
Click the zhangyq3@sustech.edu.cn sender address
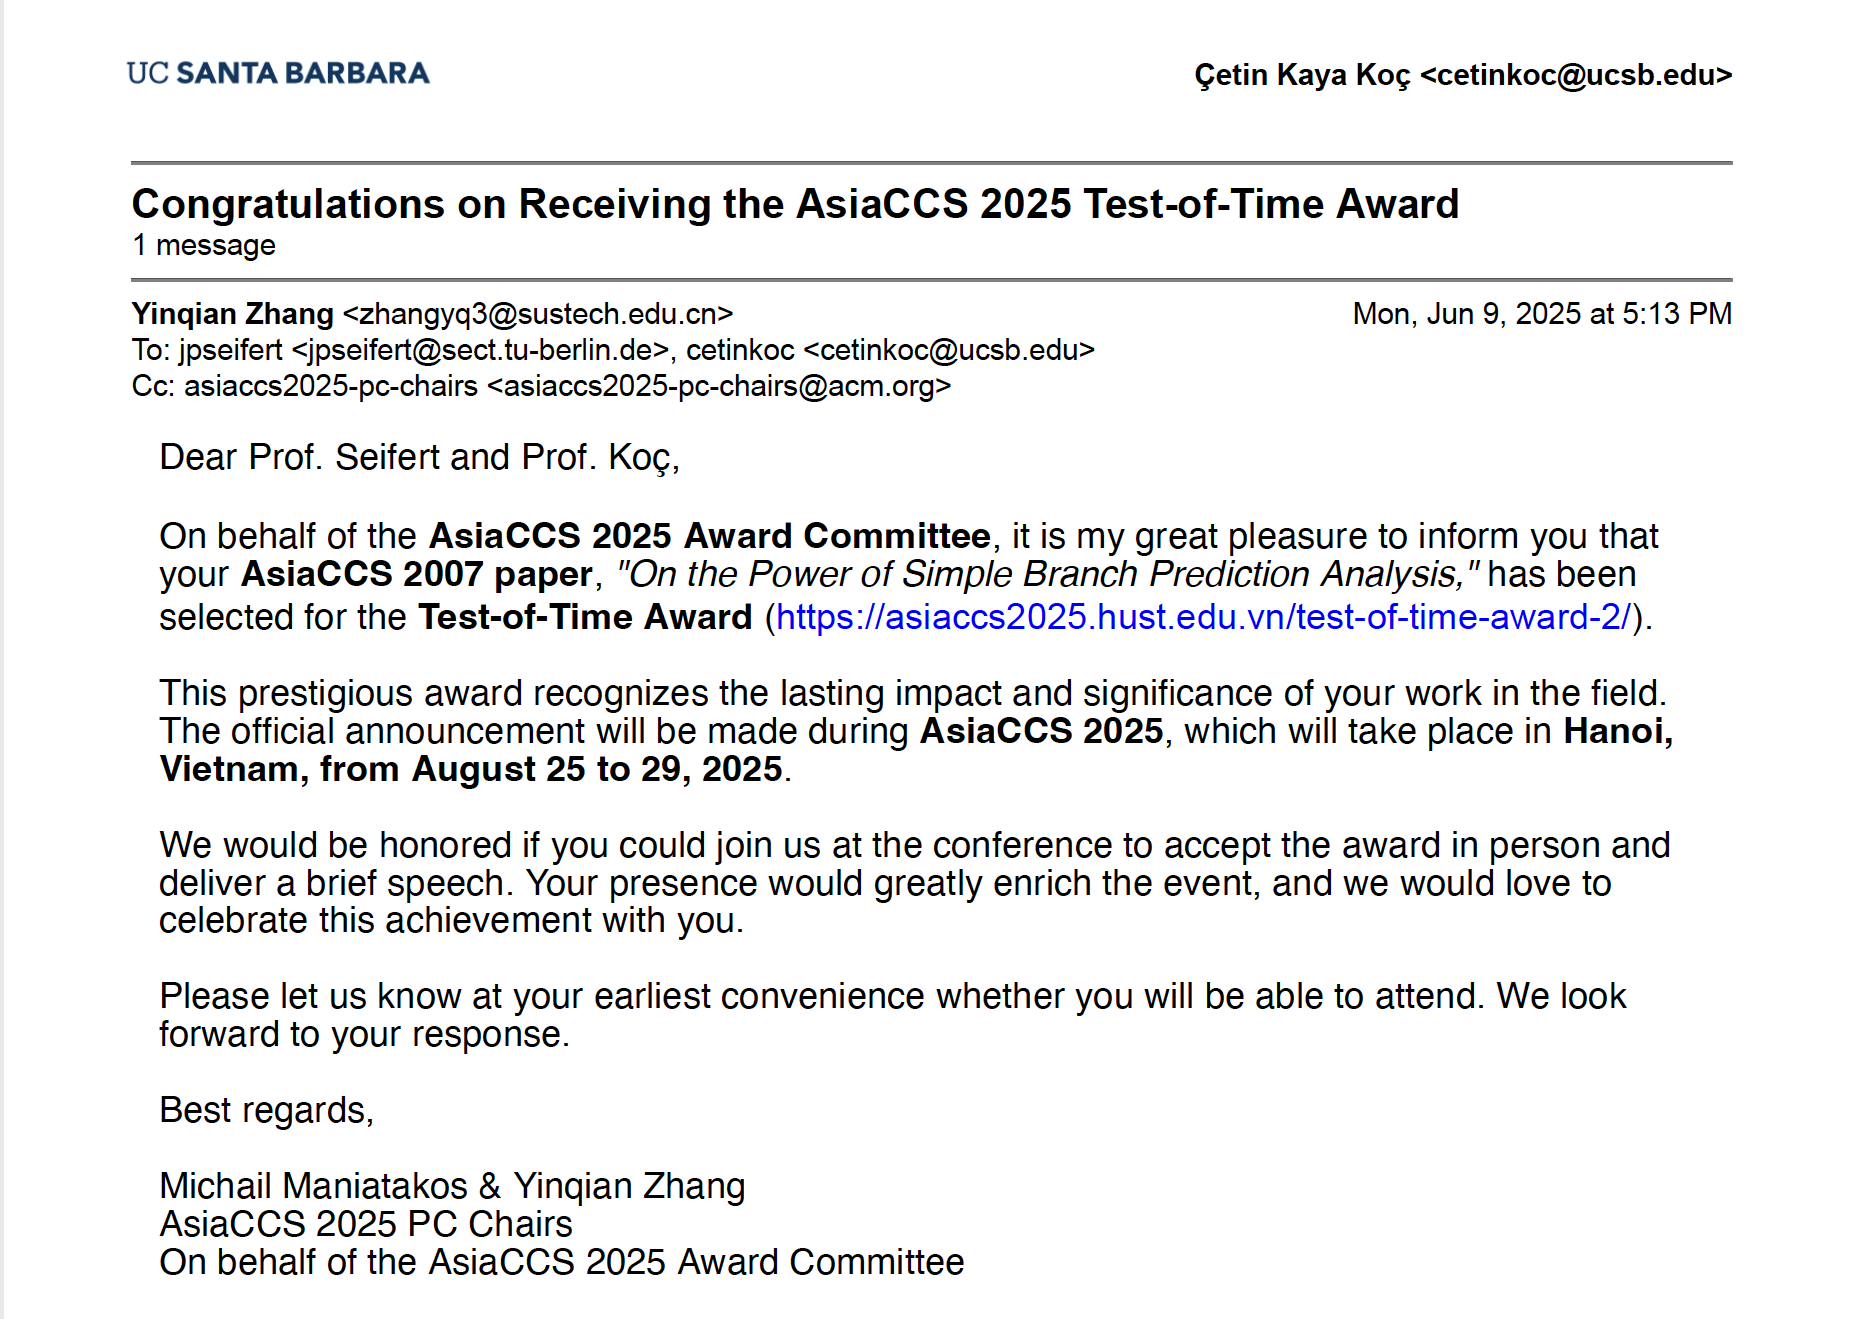point(538,314)
